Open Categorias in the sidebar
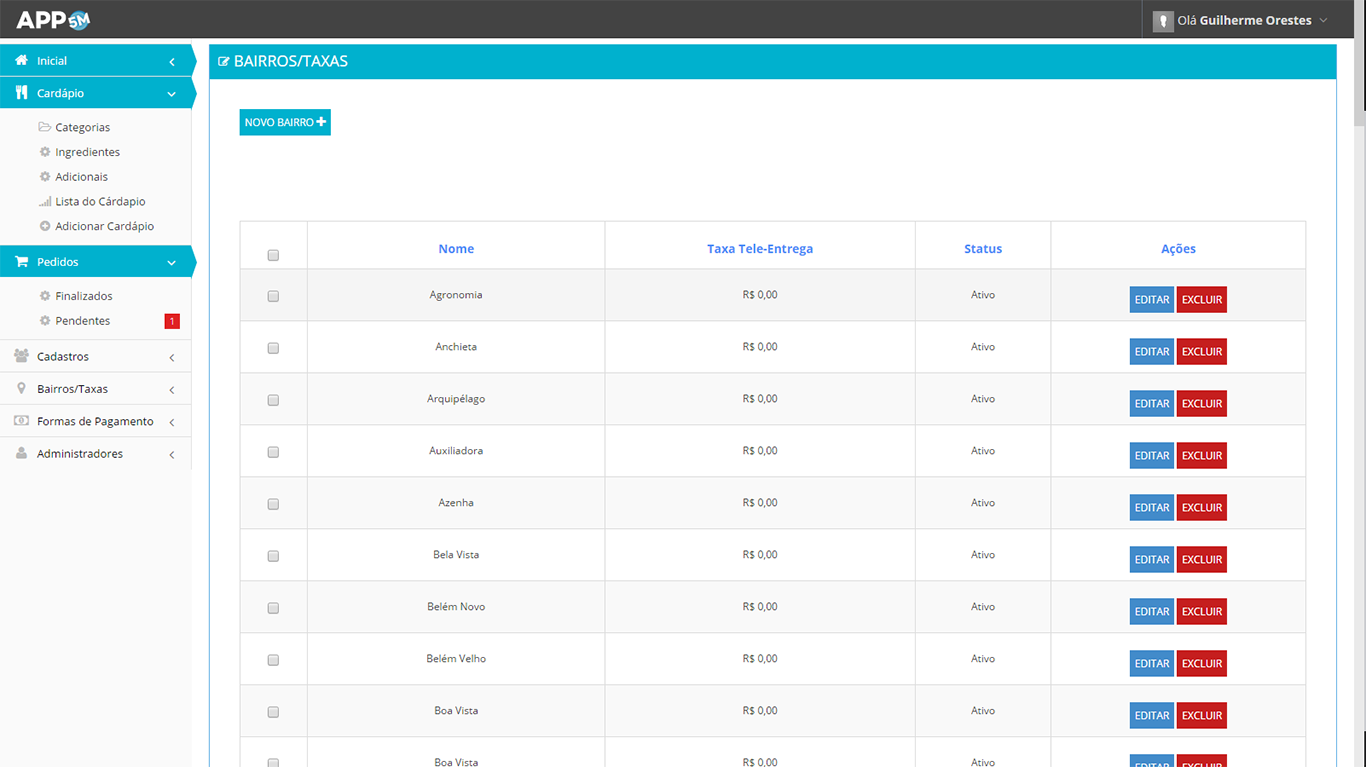The width and height of the screenshot is (1366, 767). tap(82, 128)
